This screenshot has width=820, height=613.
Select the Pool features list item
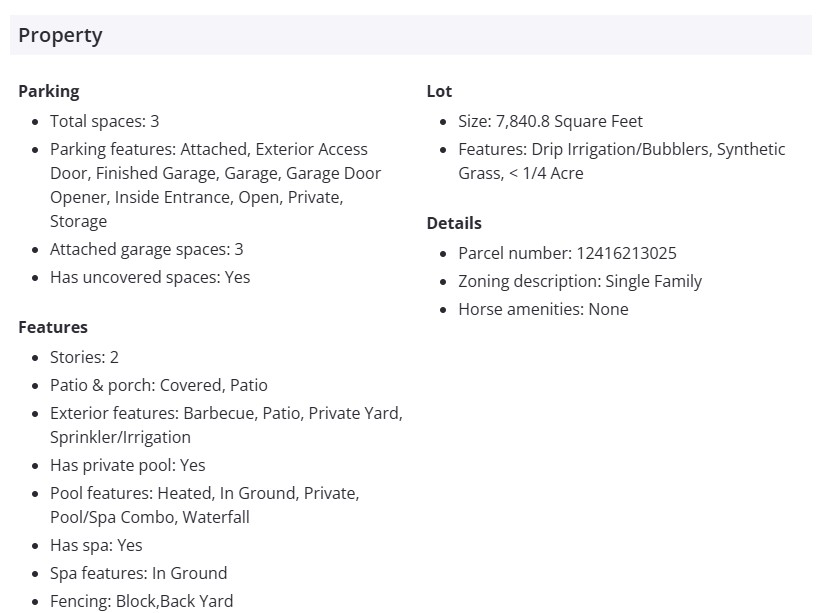pos(204,505)
